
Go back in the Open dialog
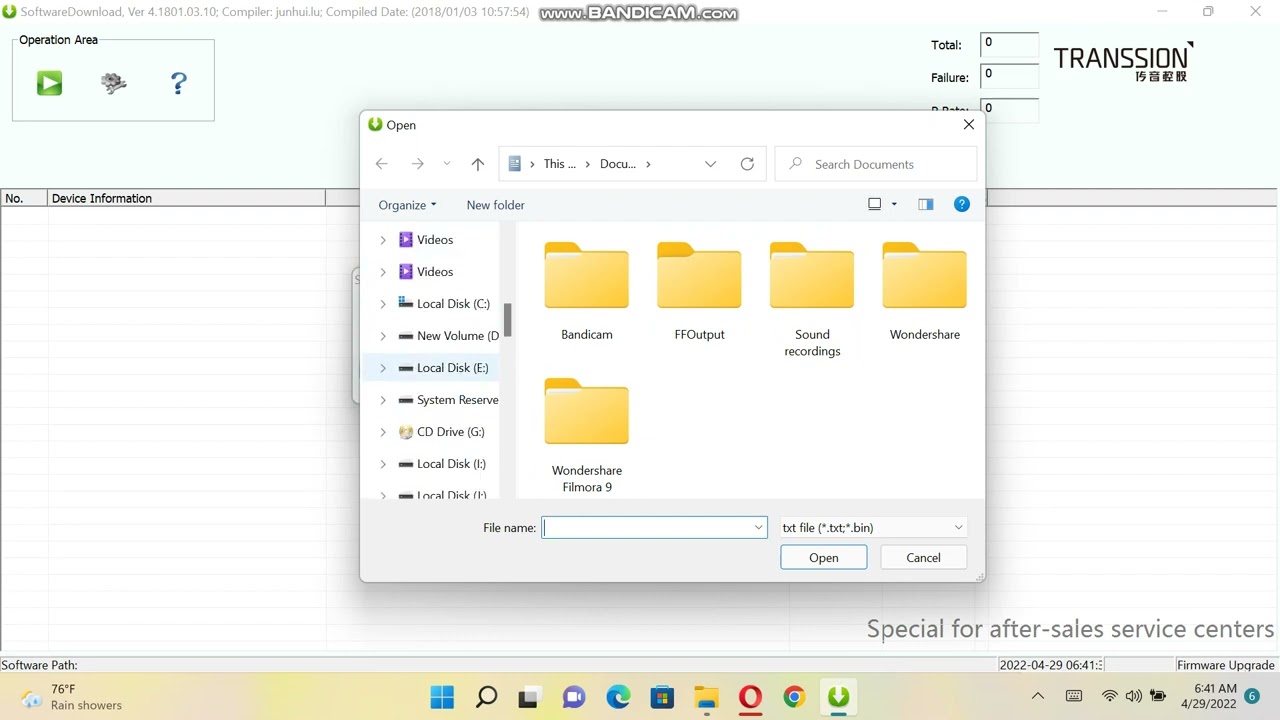[381, 164]
